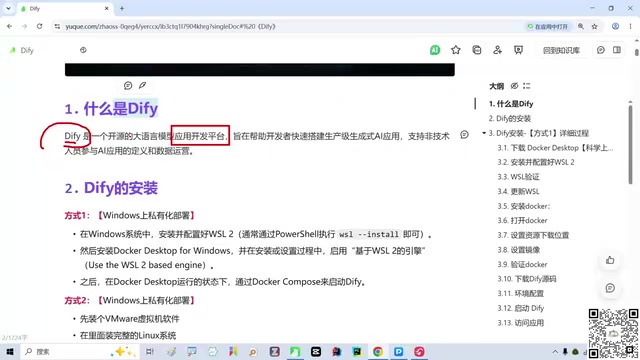The height and width of the screenshot is (360, 640).
Task: Focus the yuque.com address bar
Action: point(286,26)
